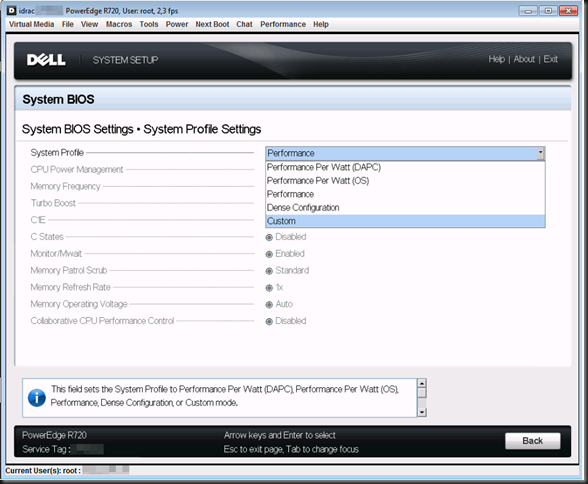Click the Dell logo
Image resolution: width=588 pixels, height=484 pixels.
click(46, 60)
